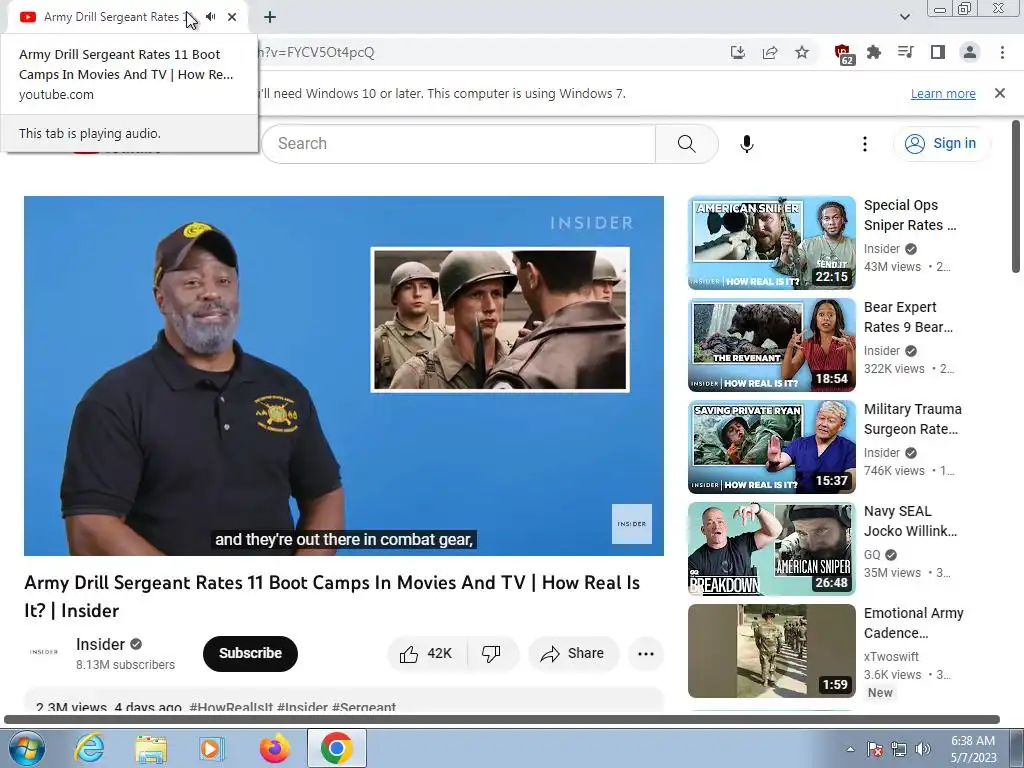Screen dimensions: 1024x768
Task: Open the Action Center flag icon
Action: pyautogui.click(x=875, y=749)
